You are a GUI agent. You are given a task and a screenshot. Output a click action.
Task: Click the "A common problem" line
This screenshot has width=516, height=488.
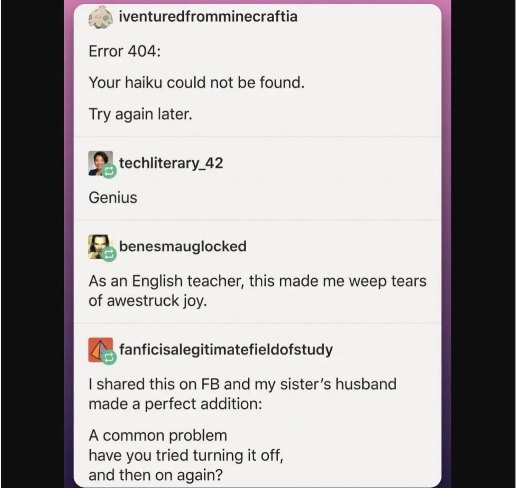pos(158,436)
